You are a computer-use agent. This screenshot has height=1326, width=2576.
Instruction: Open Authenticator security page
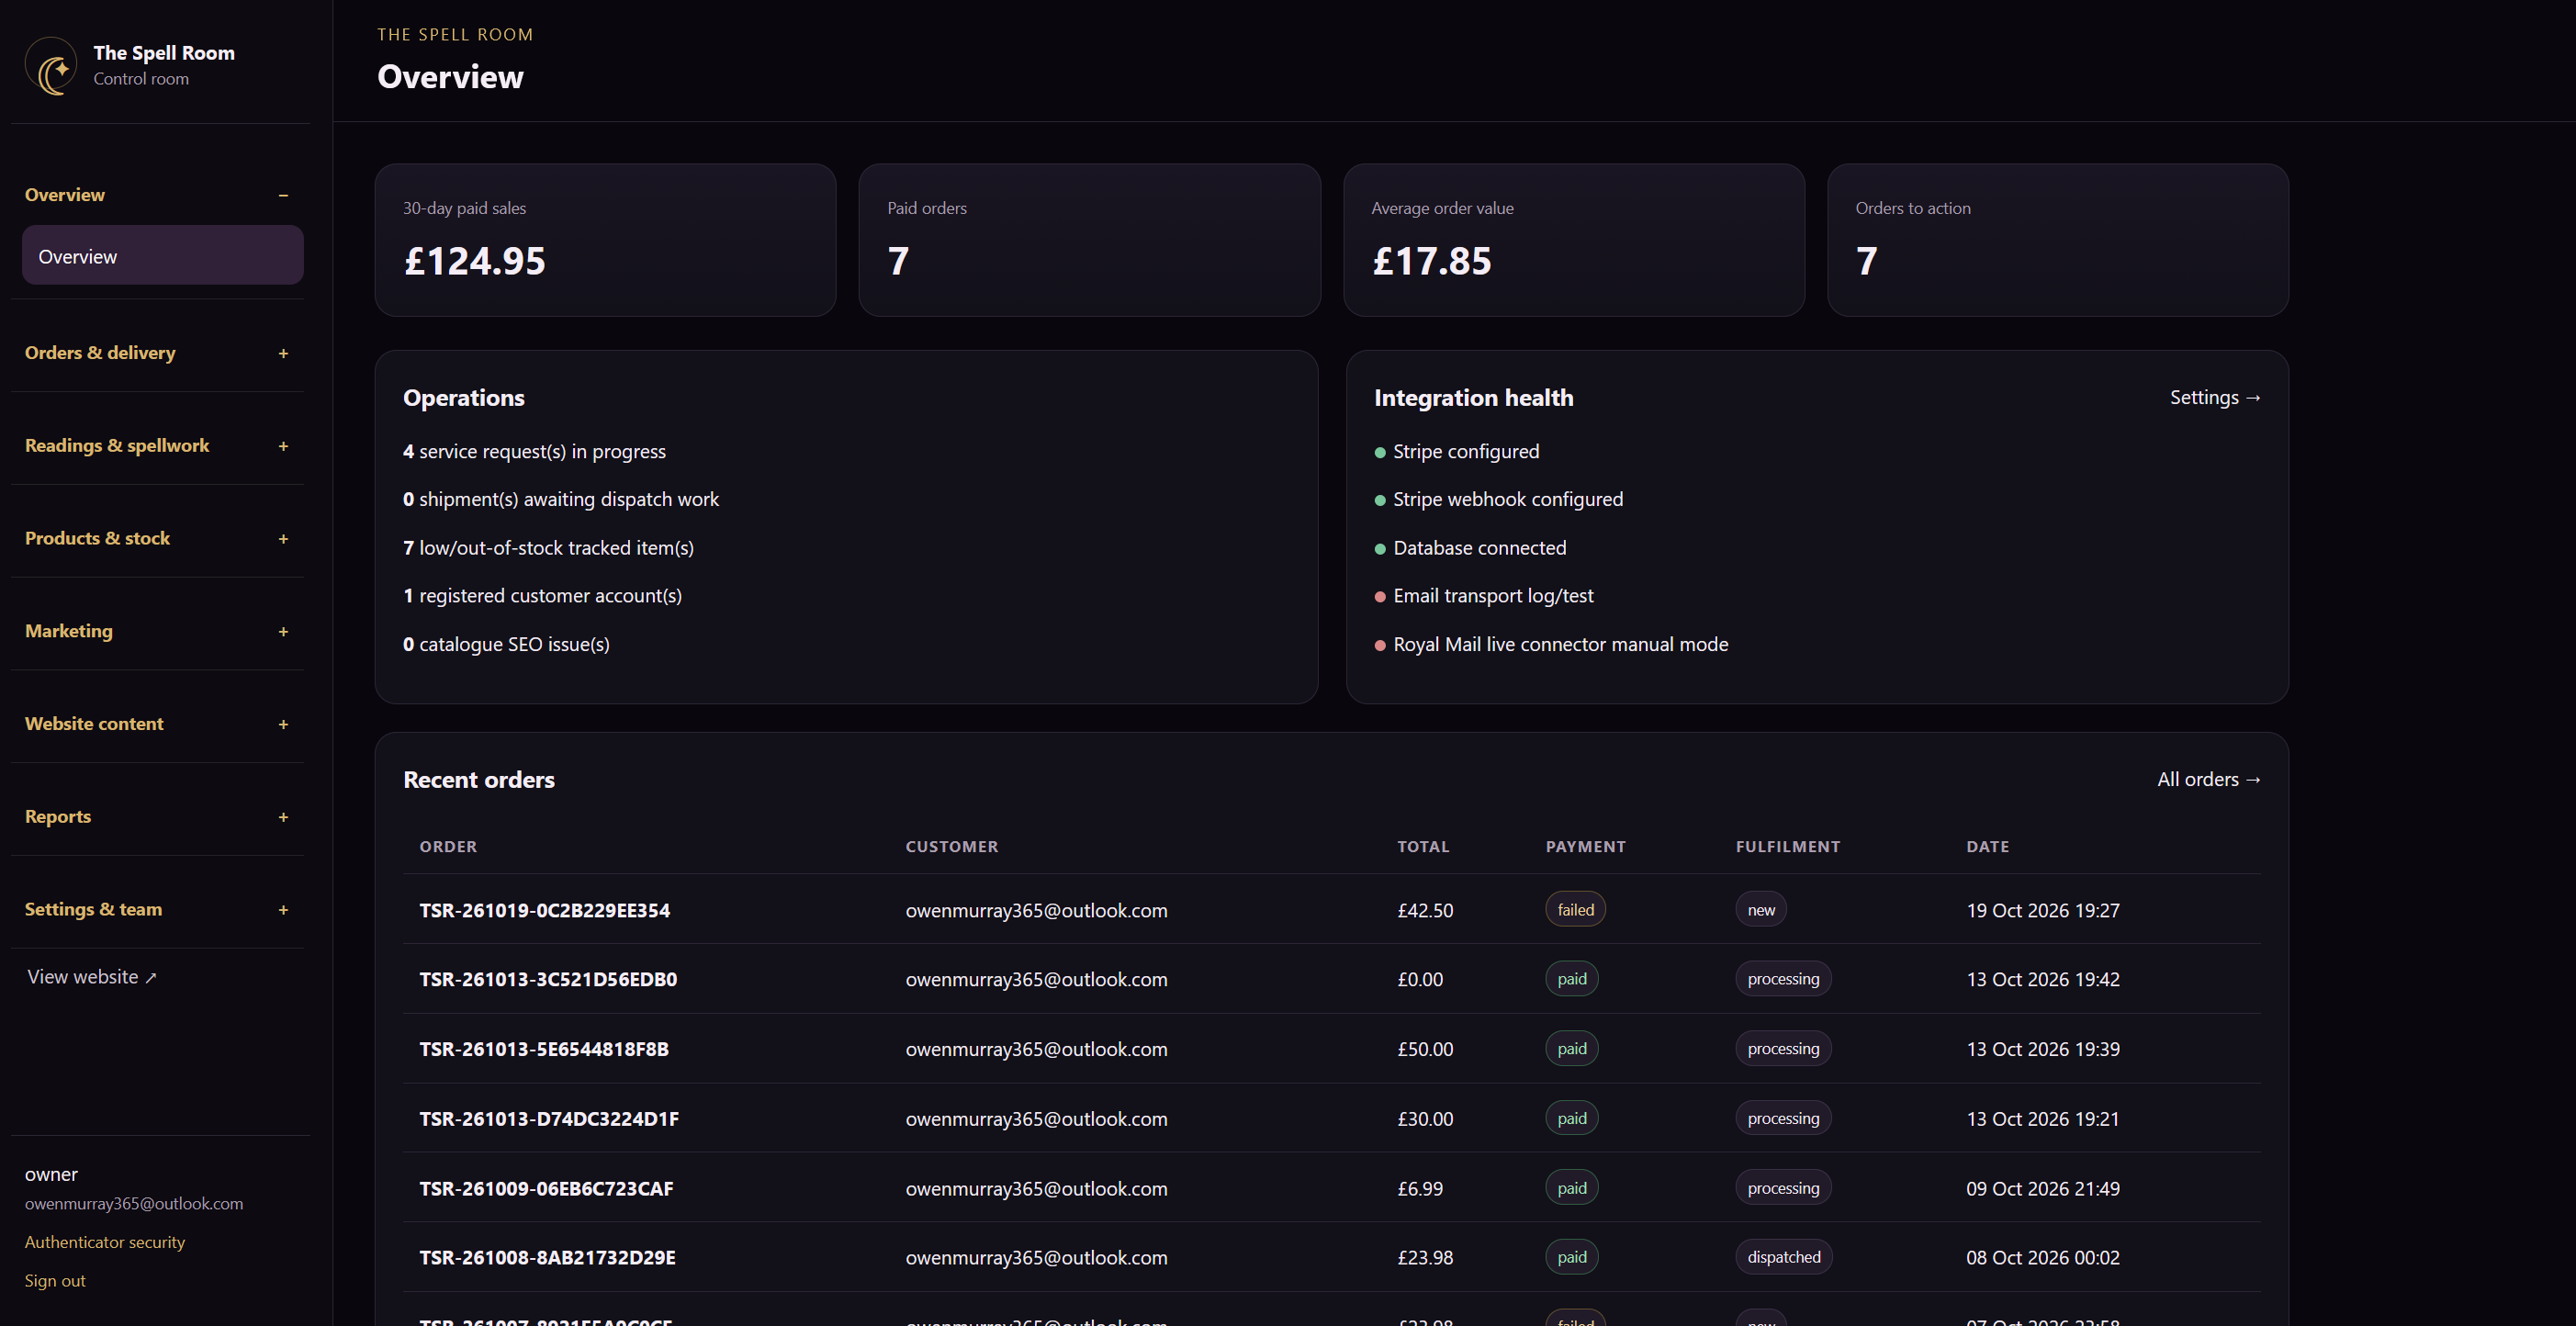105,1242
